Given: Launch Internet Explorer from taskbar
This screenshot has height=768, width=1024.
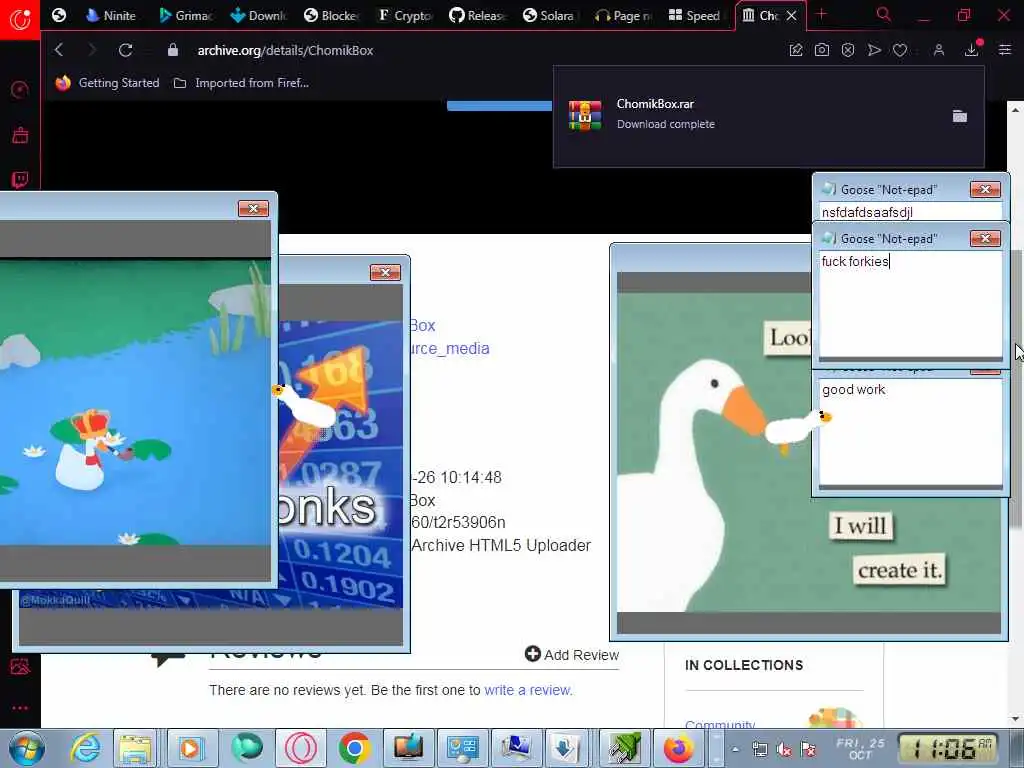Looking at the screenshot, I should 86,748.
